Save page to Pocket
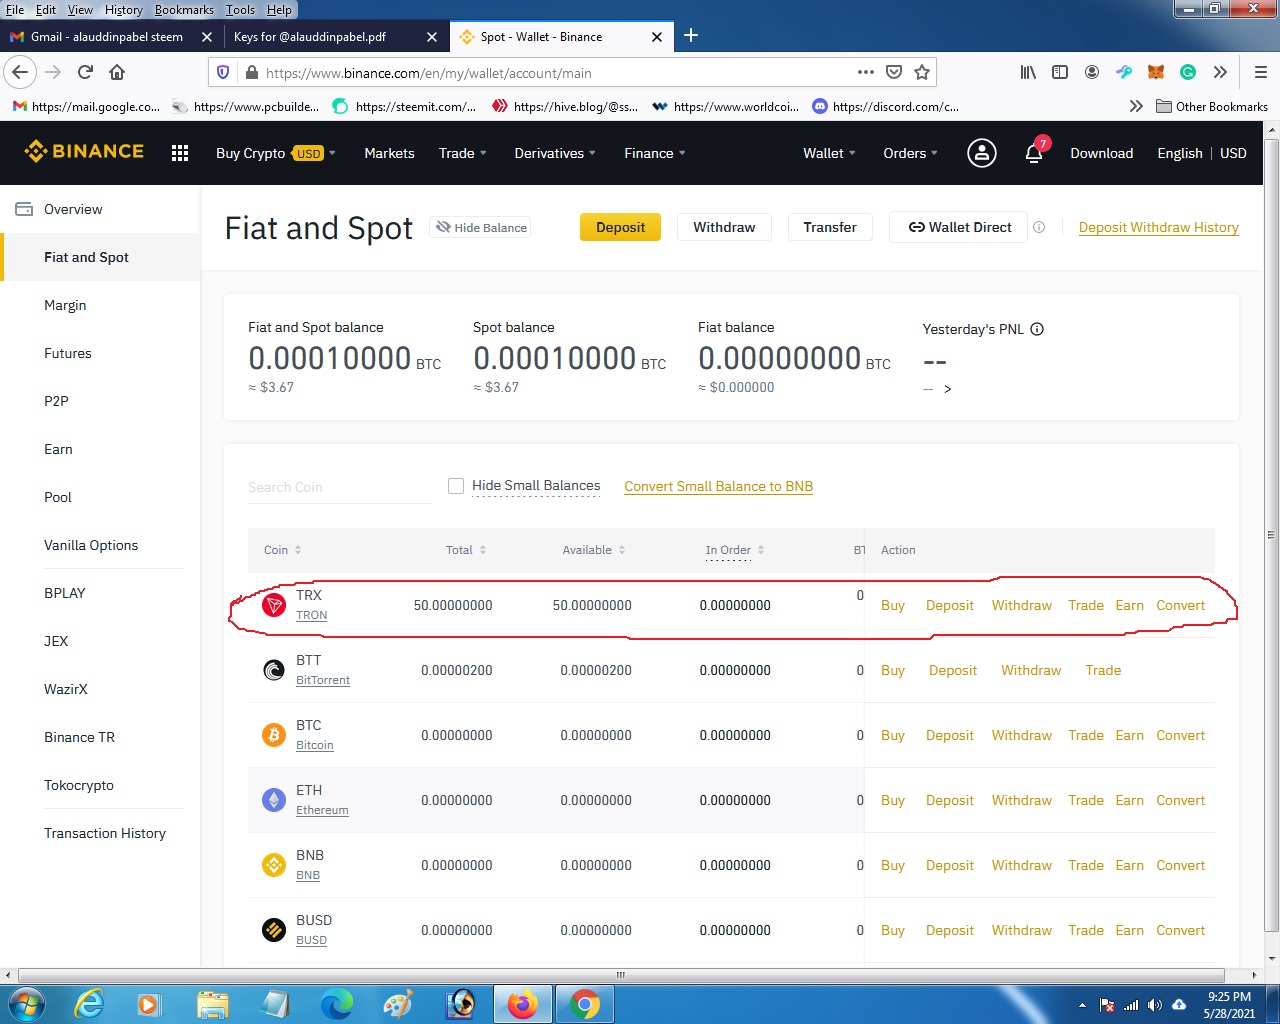The image size is (1280, 1024). [x=894, y=72]
